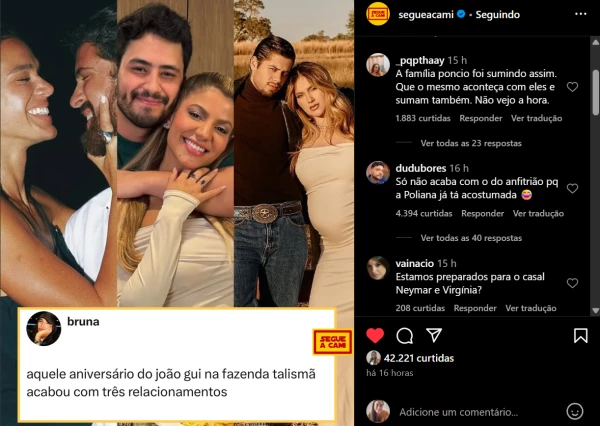Open vainacio's profile picture
The width and height of the screenshot is (600, 426).
coord(378,268)
